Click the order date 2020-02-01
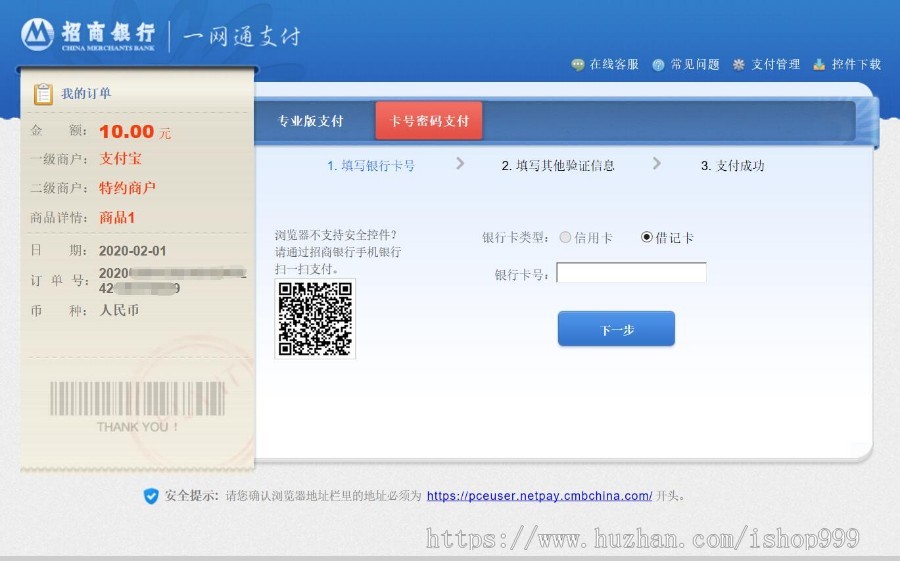Image resolution: width=900 pixels, height=561 pixels. pos(133,251)
